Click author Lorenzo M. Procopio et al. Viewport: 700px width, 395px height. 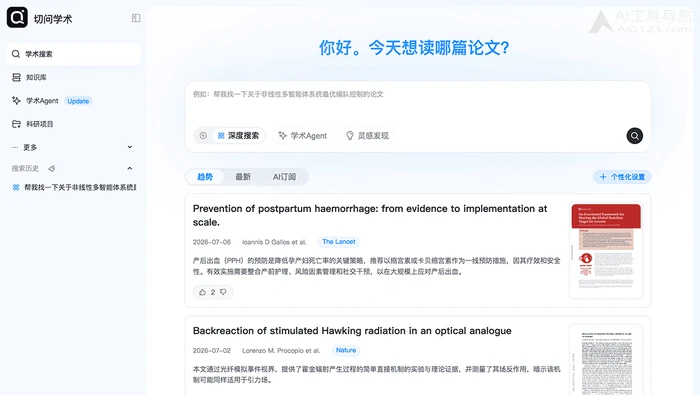pyautogui.click(x=281, y=350)
